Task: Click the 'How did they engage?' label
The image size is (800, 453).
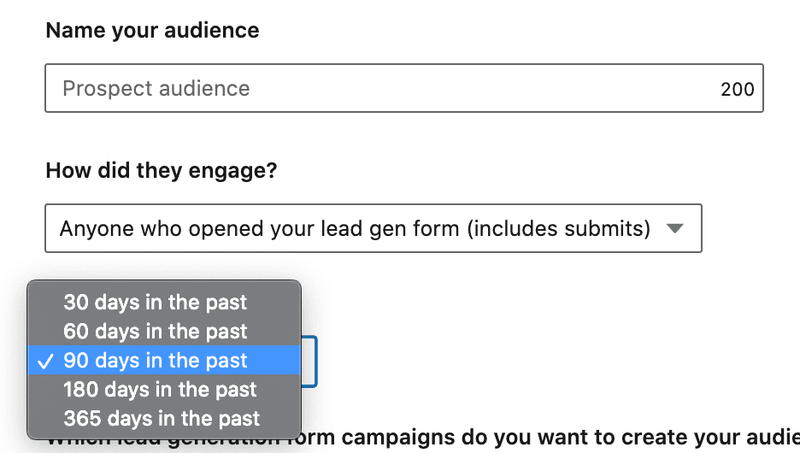Action: [x=160, y=170]
